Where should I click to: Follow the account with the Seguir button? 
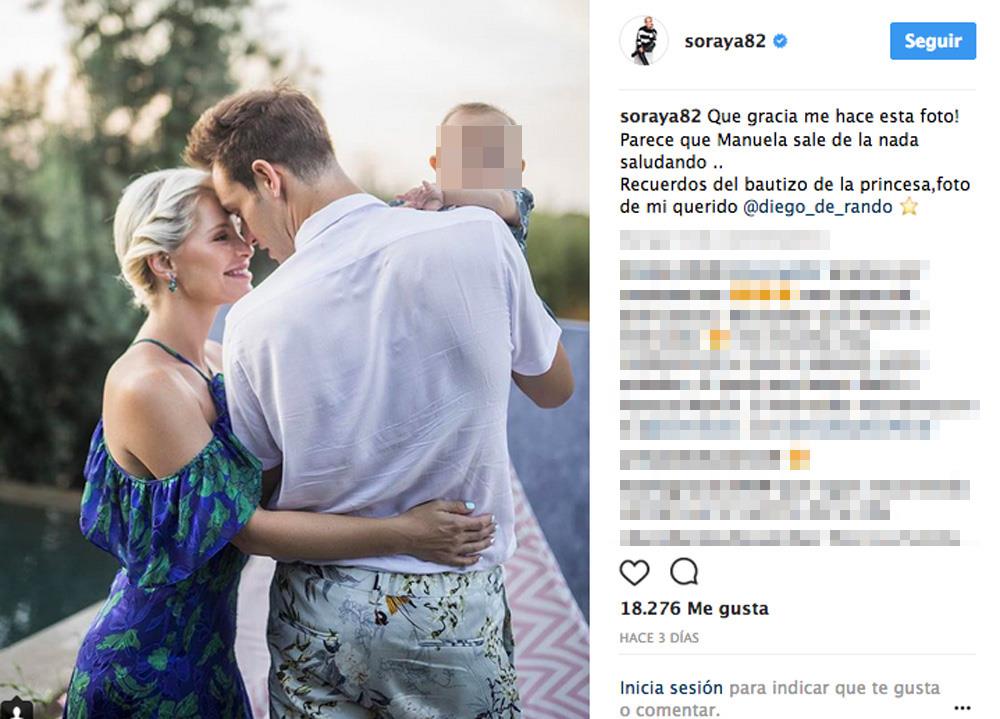[x=932, y=41]
